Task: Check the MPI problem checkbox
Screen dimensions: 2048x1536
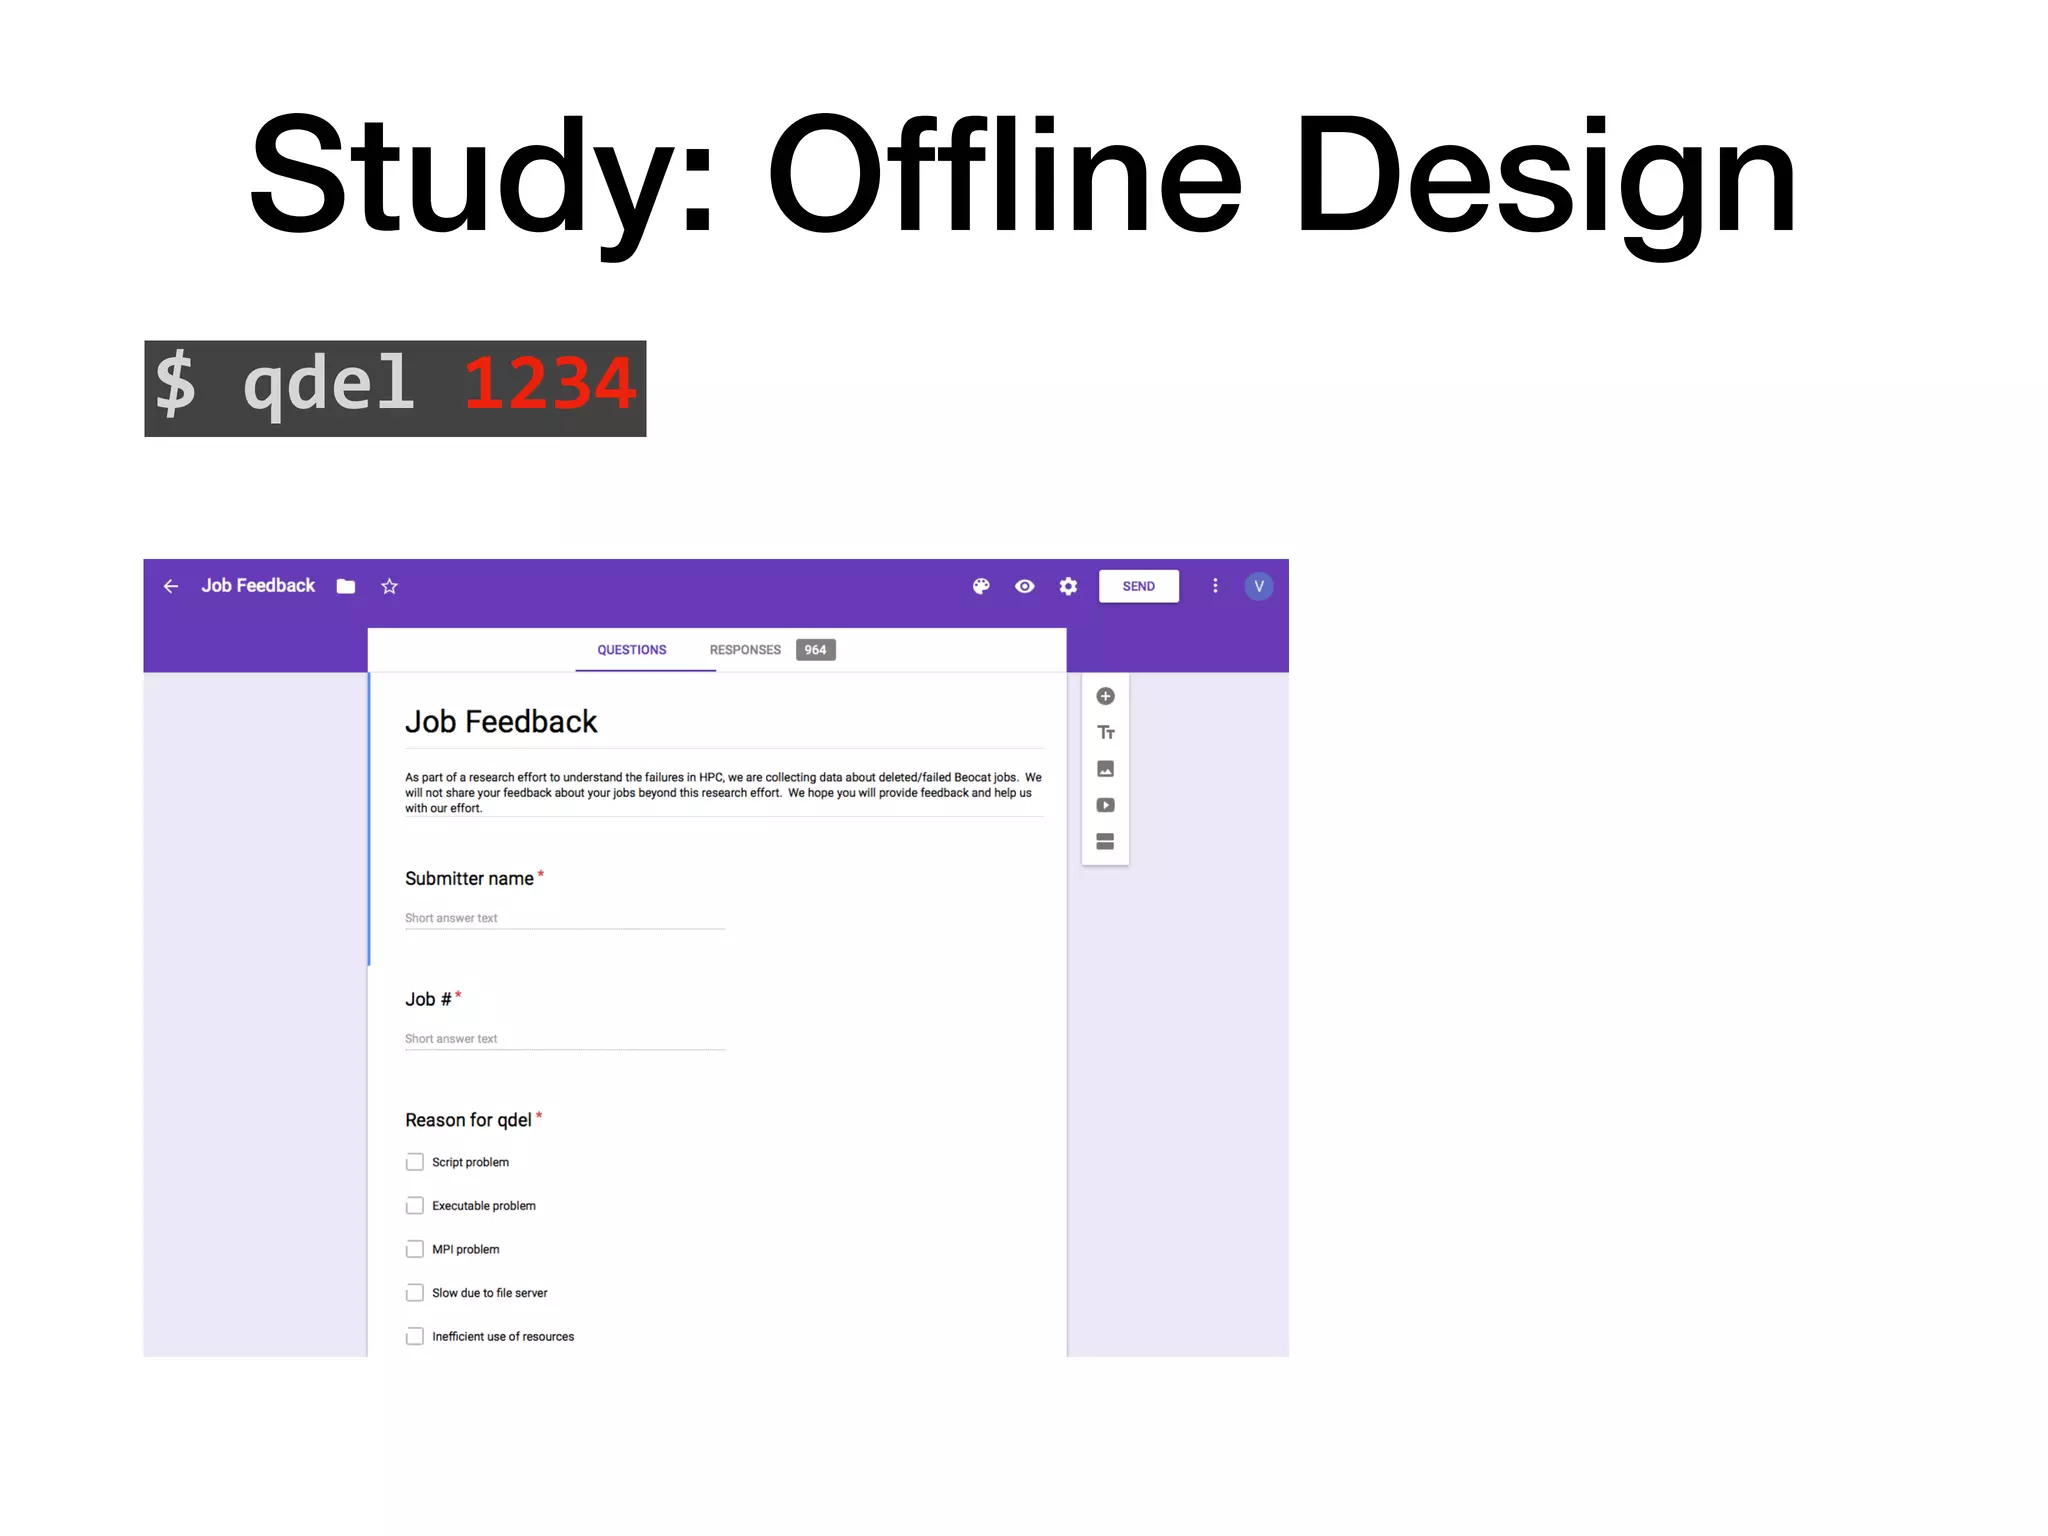Action: pyautogui.click(x=414, y=1249)
